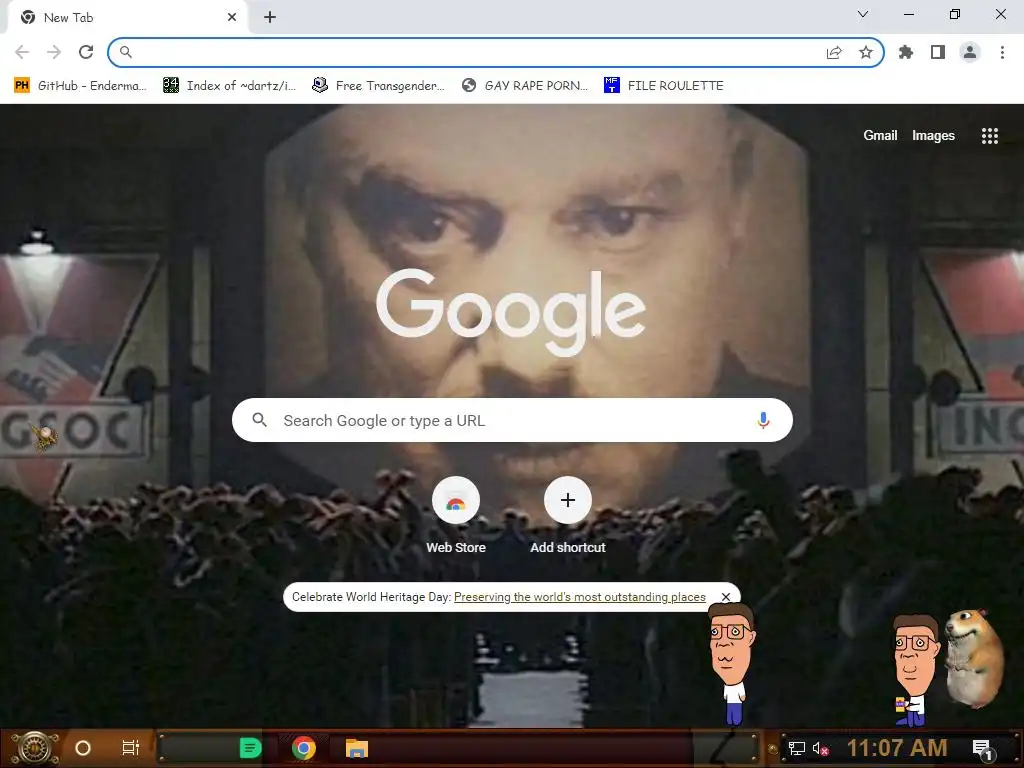The image size is (1024, 768).
Task: Share this page icon in address bar
Action: (834, 52)
